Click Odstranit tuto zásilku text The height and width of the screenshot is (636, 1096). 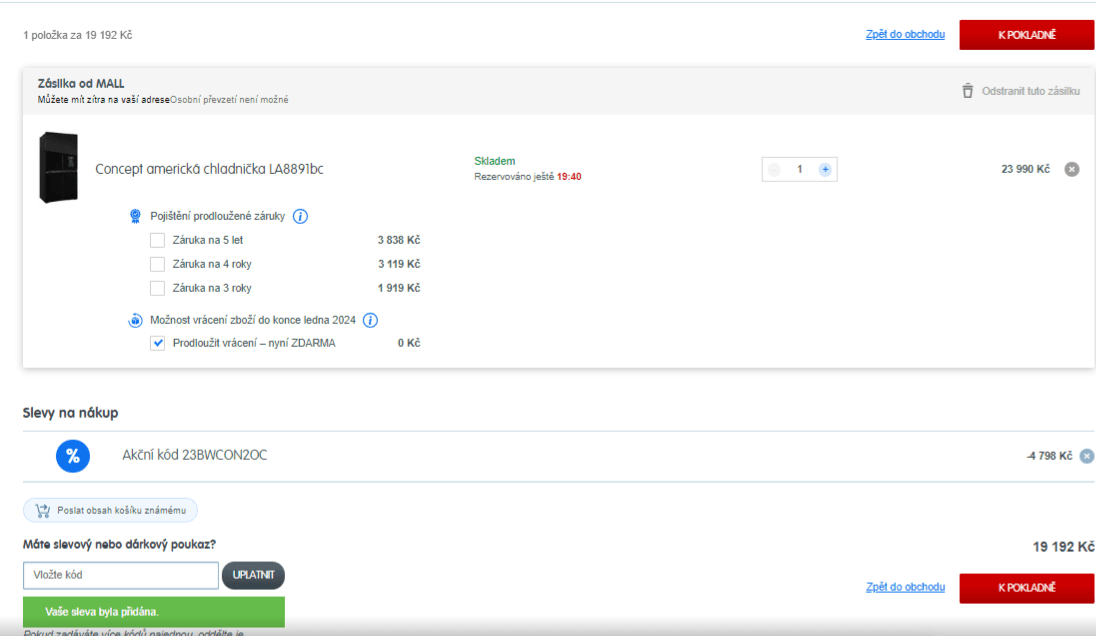point(1030,92)
